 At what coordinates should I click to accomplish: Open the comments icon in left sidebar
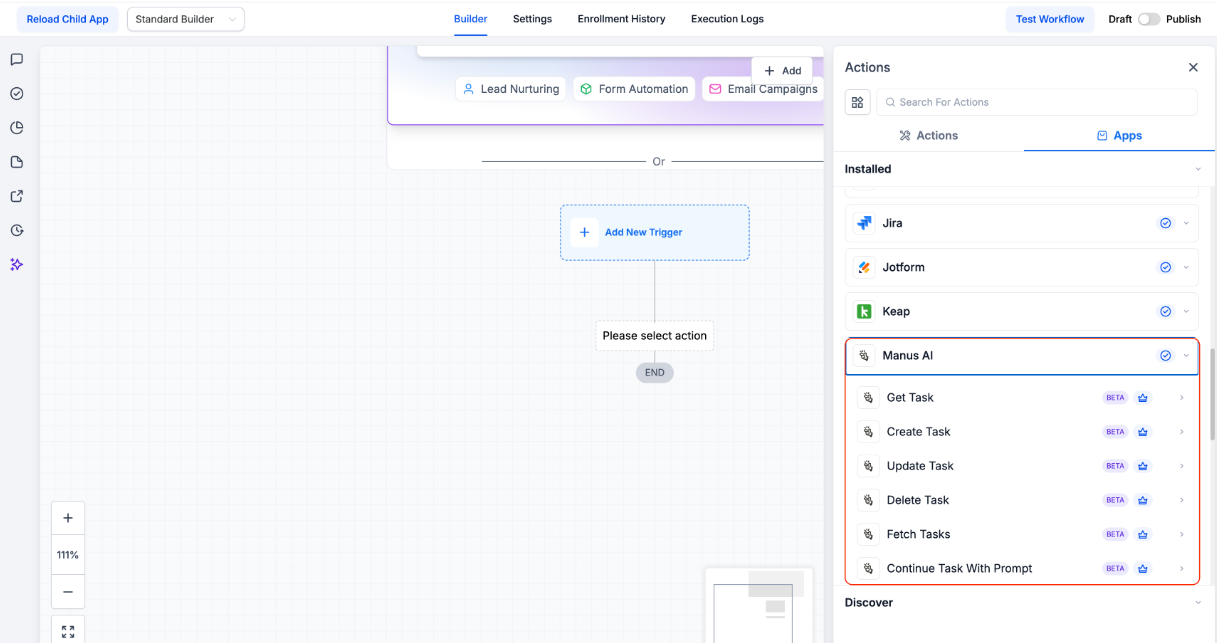[17, 60]
